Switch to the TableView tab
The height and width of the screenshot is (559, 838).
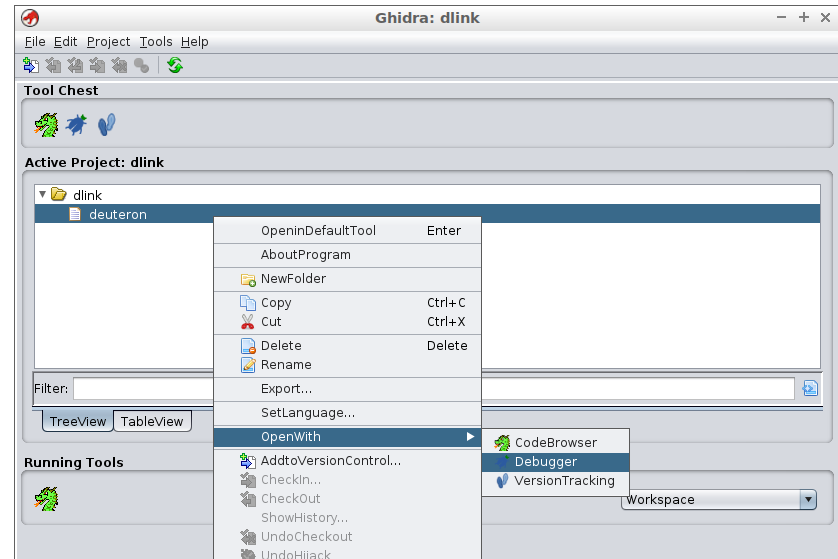152,421
